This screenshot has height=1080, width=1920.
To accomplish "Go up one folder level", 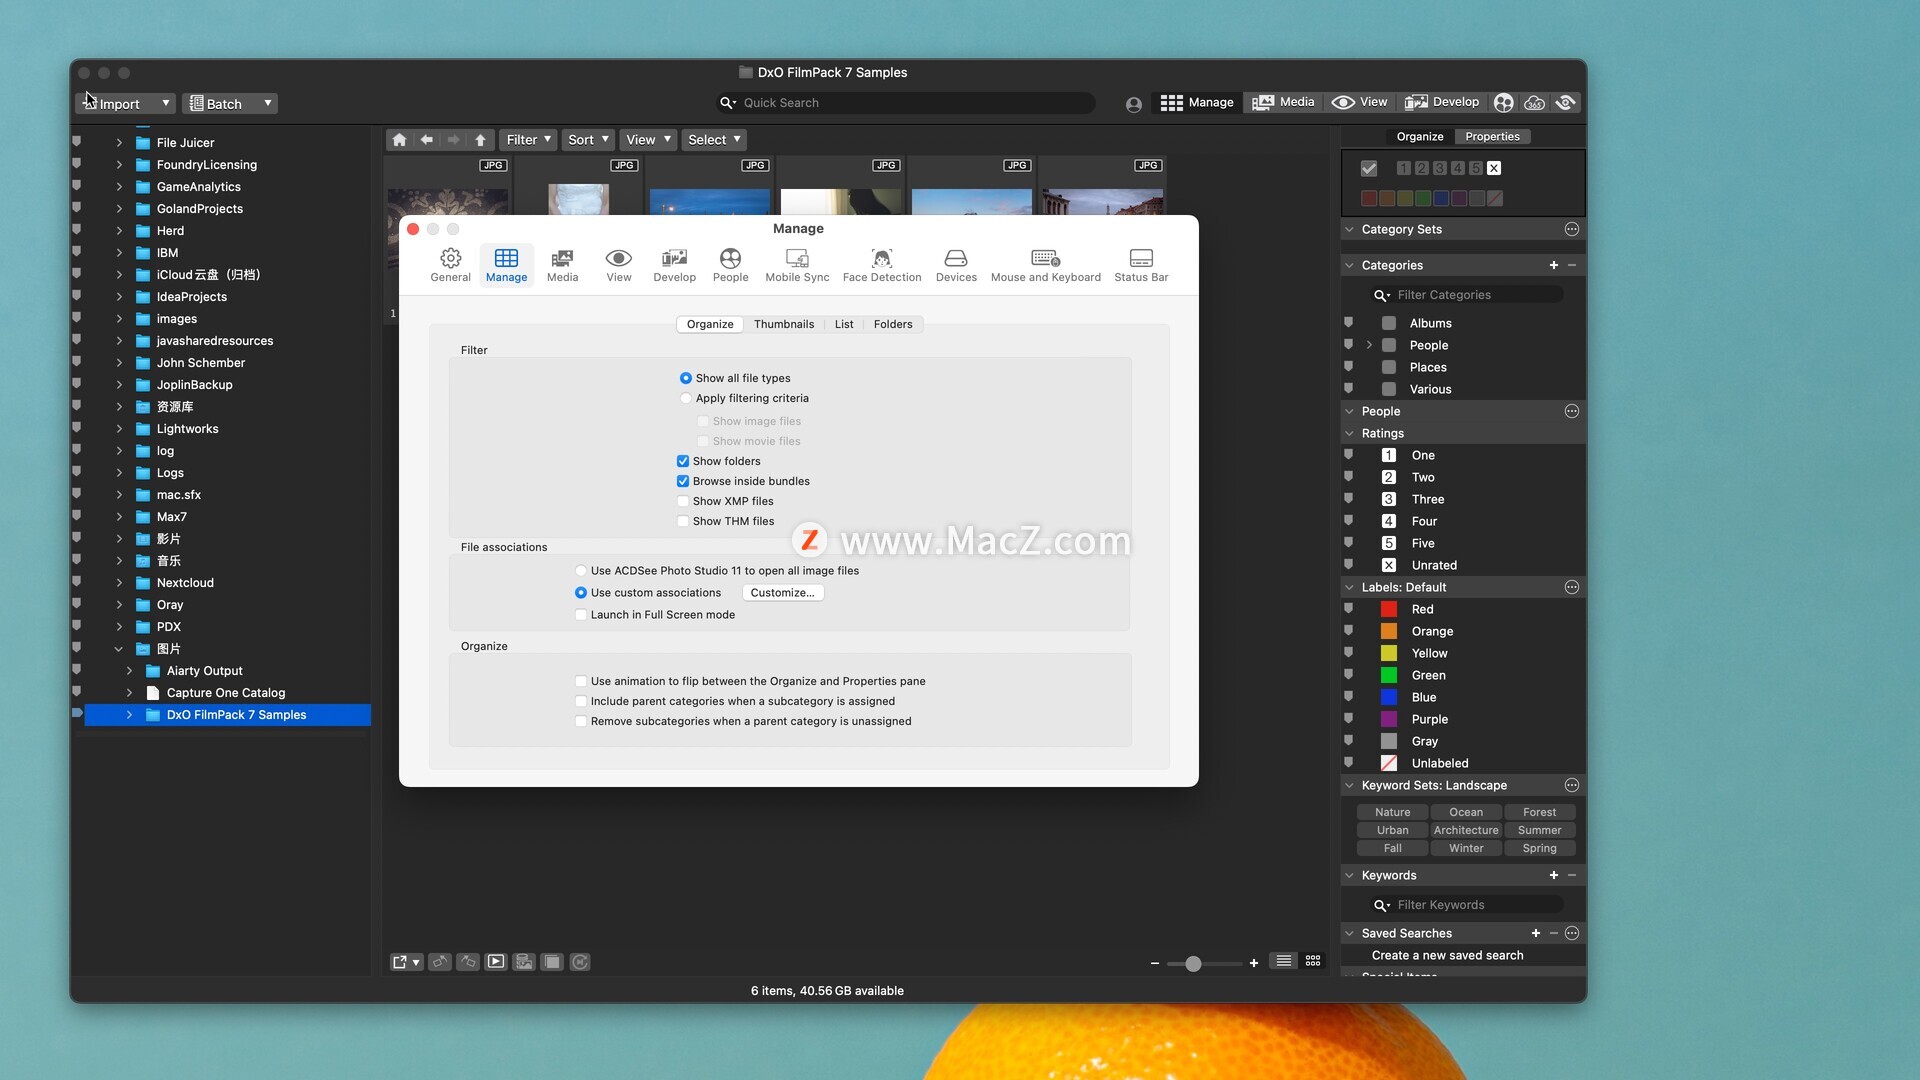I will (480, 140).
